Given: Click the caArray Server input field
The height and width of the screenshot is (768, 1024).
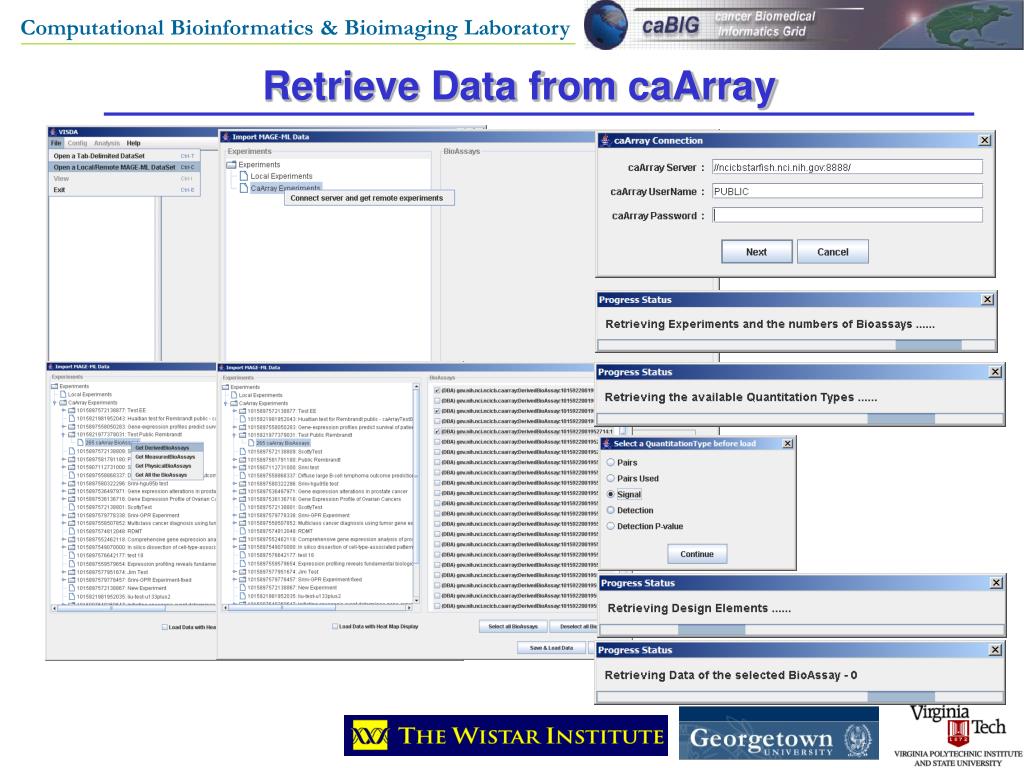Looking at the screenshot, I should [x=847, y=167].
